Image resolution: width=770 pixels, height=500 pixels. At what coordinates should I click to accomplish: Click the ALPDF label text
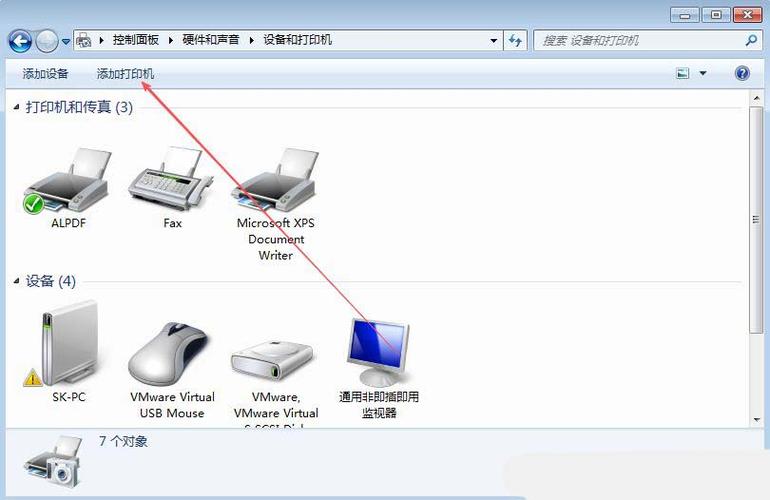[x=68, y=223]
